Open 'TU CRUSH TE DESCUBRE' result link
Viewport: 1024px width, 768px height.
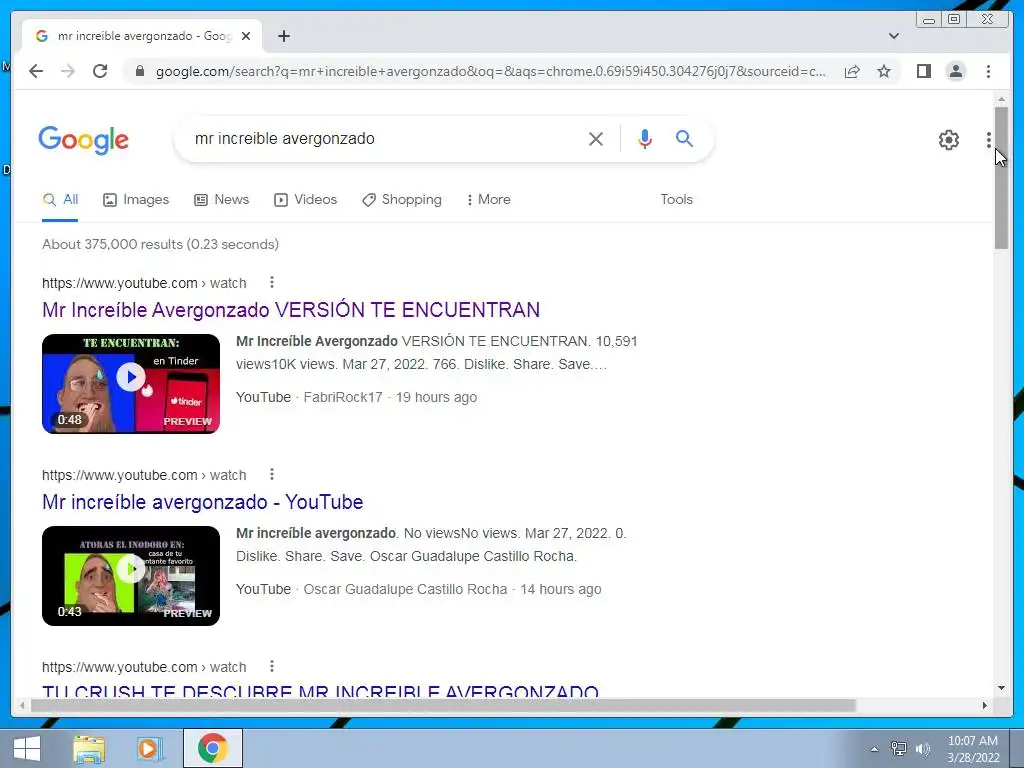coord(320,690)
